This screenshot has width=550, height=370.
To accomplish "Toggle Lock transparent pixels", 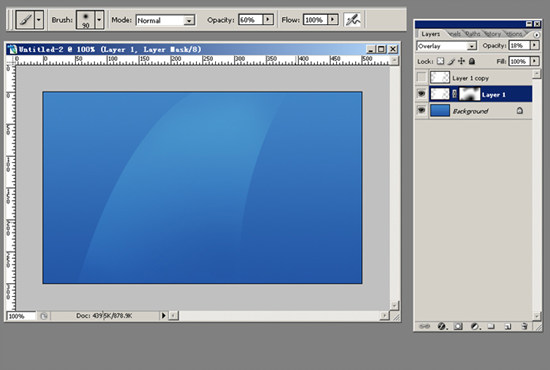I will pos(440,61).
